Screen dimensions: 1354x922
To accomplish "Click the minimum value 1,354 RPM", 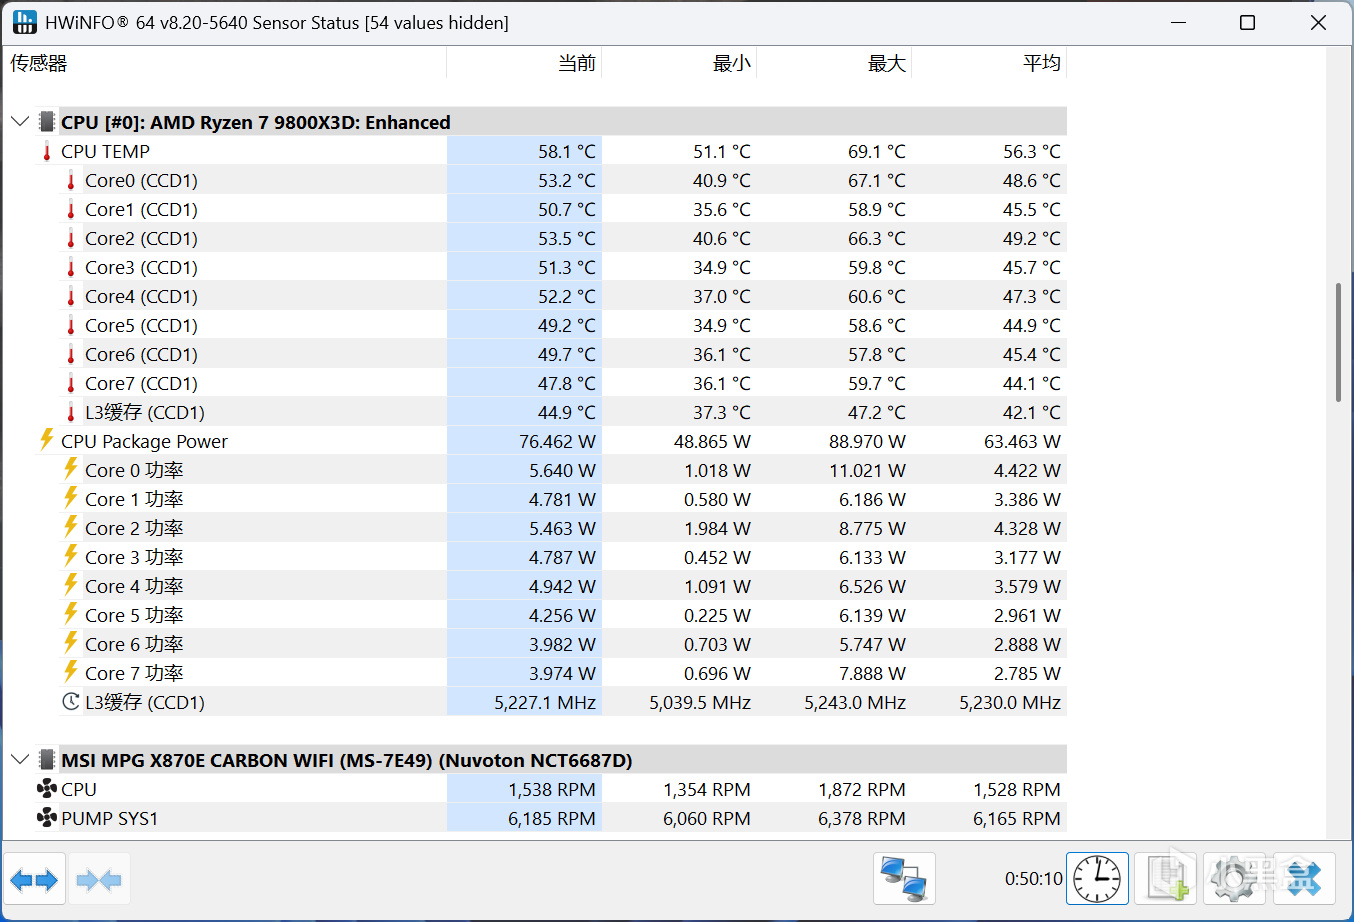I will point(707,790).
